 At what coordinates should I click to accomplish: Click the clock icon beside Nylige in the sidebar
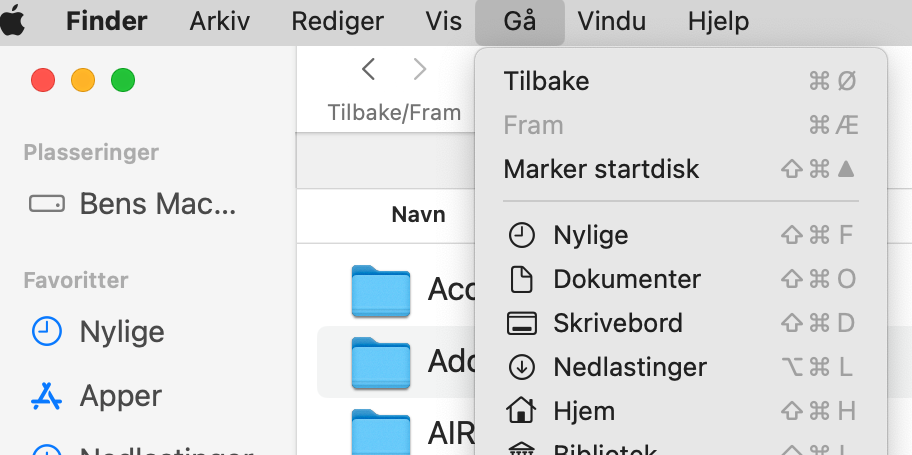[46, 331]
